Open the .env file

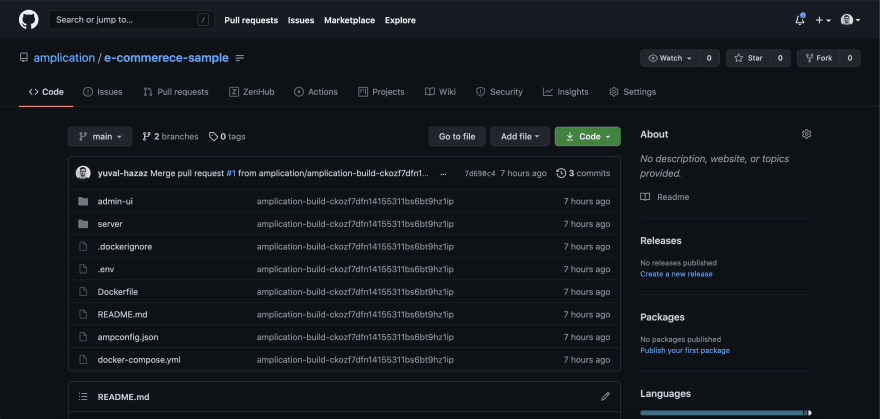coord(106,269)
